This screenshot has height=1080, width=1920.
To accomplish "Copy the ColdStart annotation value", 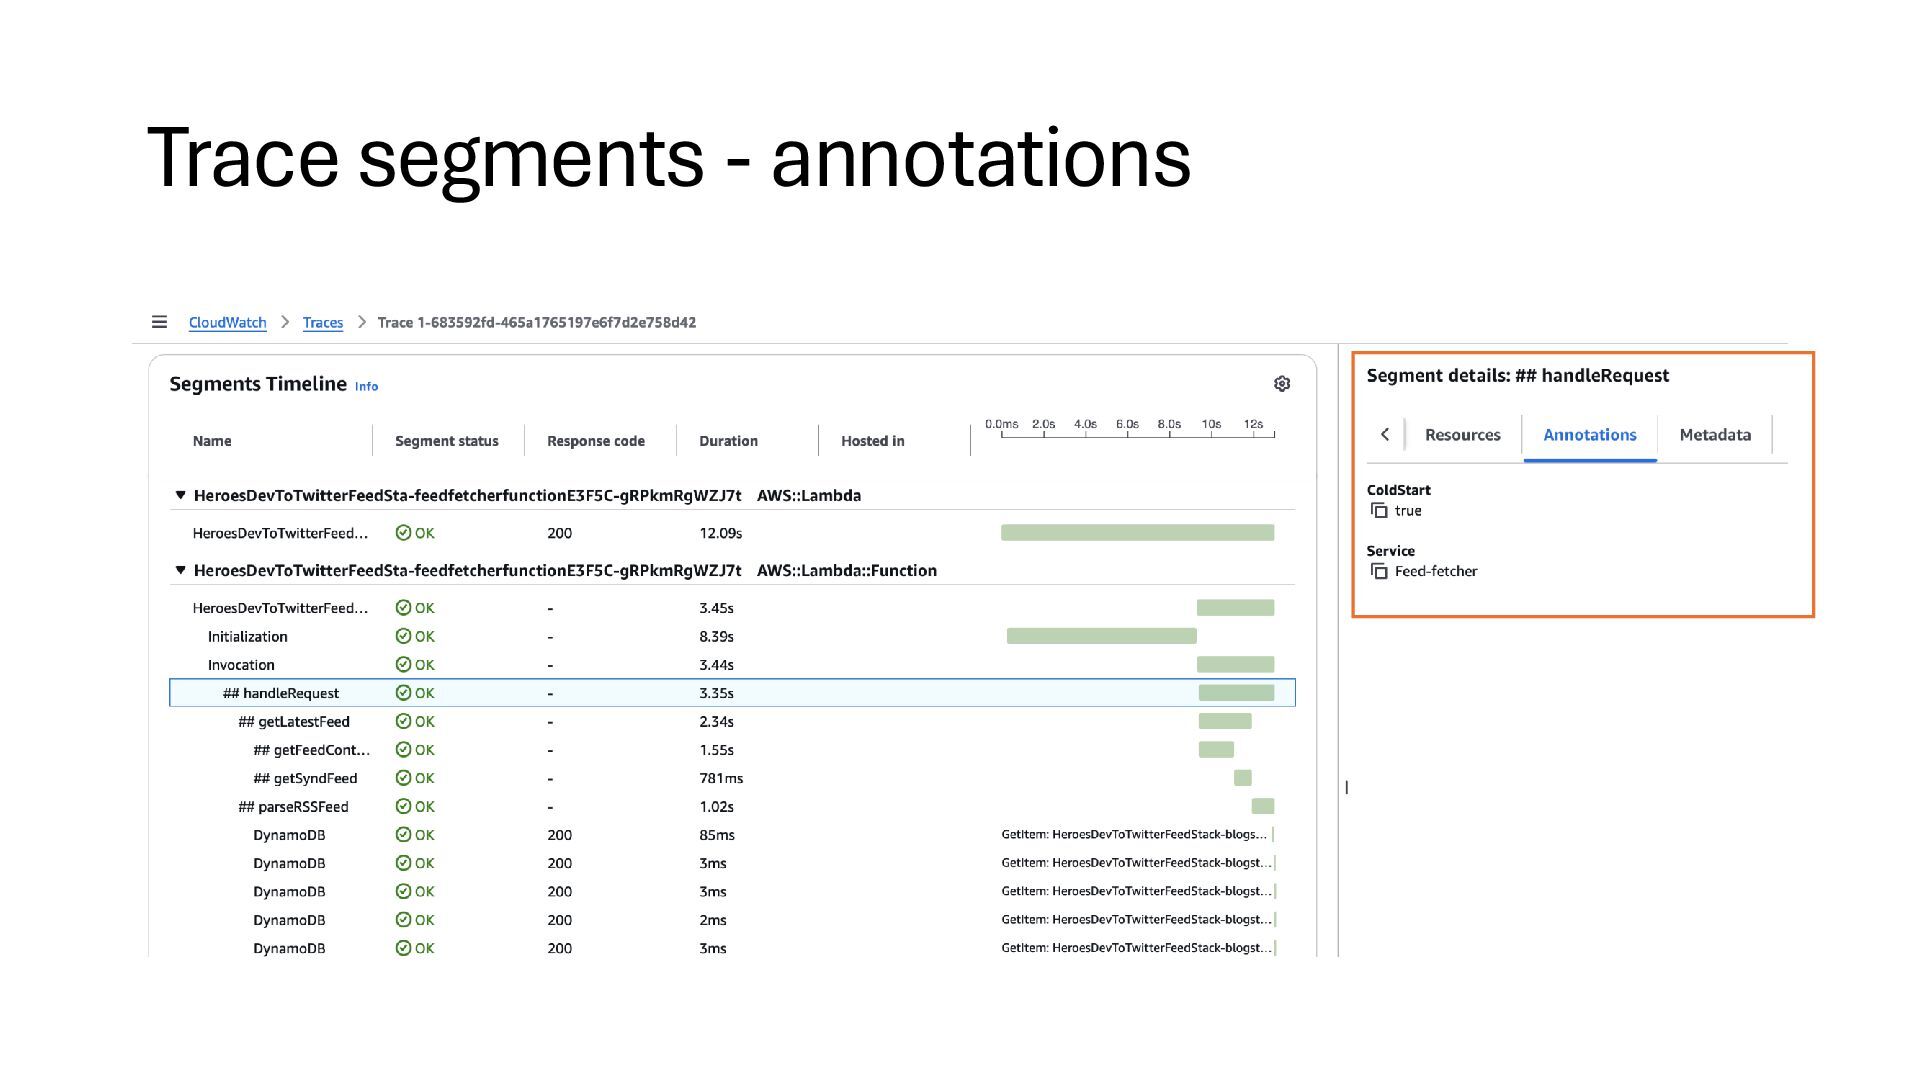I will (x=1379, y=511).
